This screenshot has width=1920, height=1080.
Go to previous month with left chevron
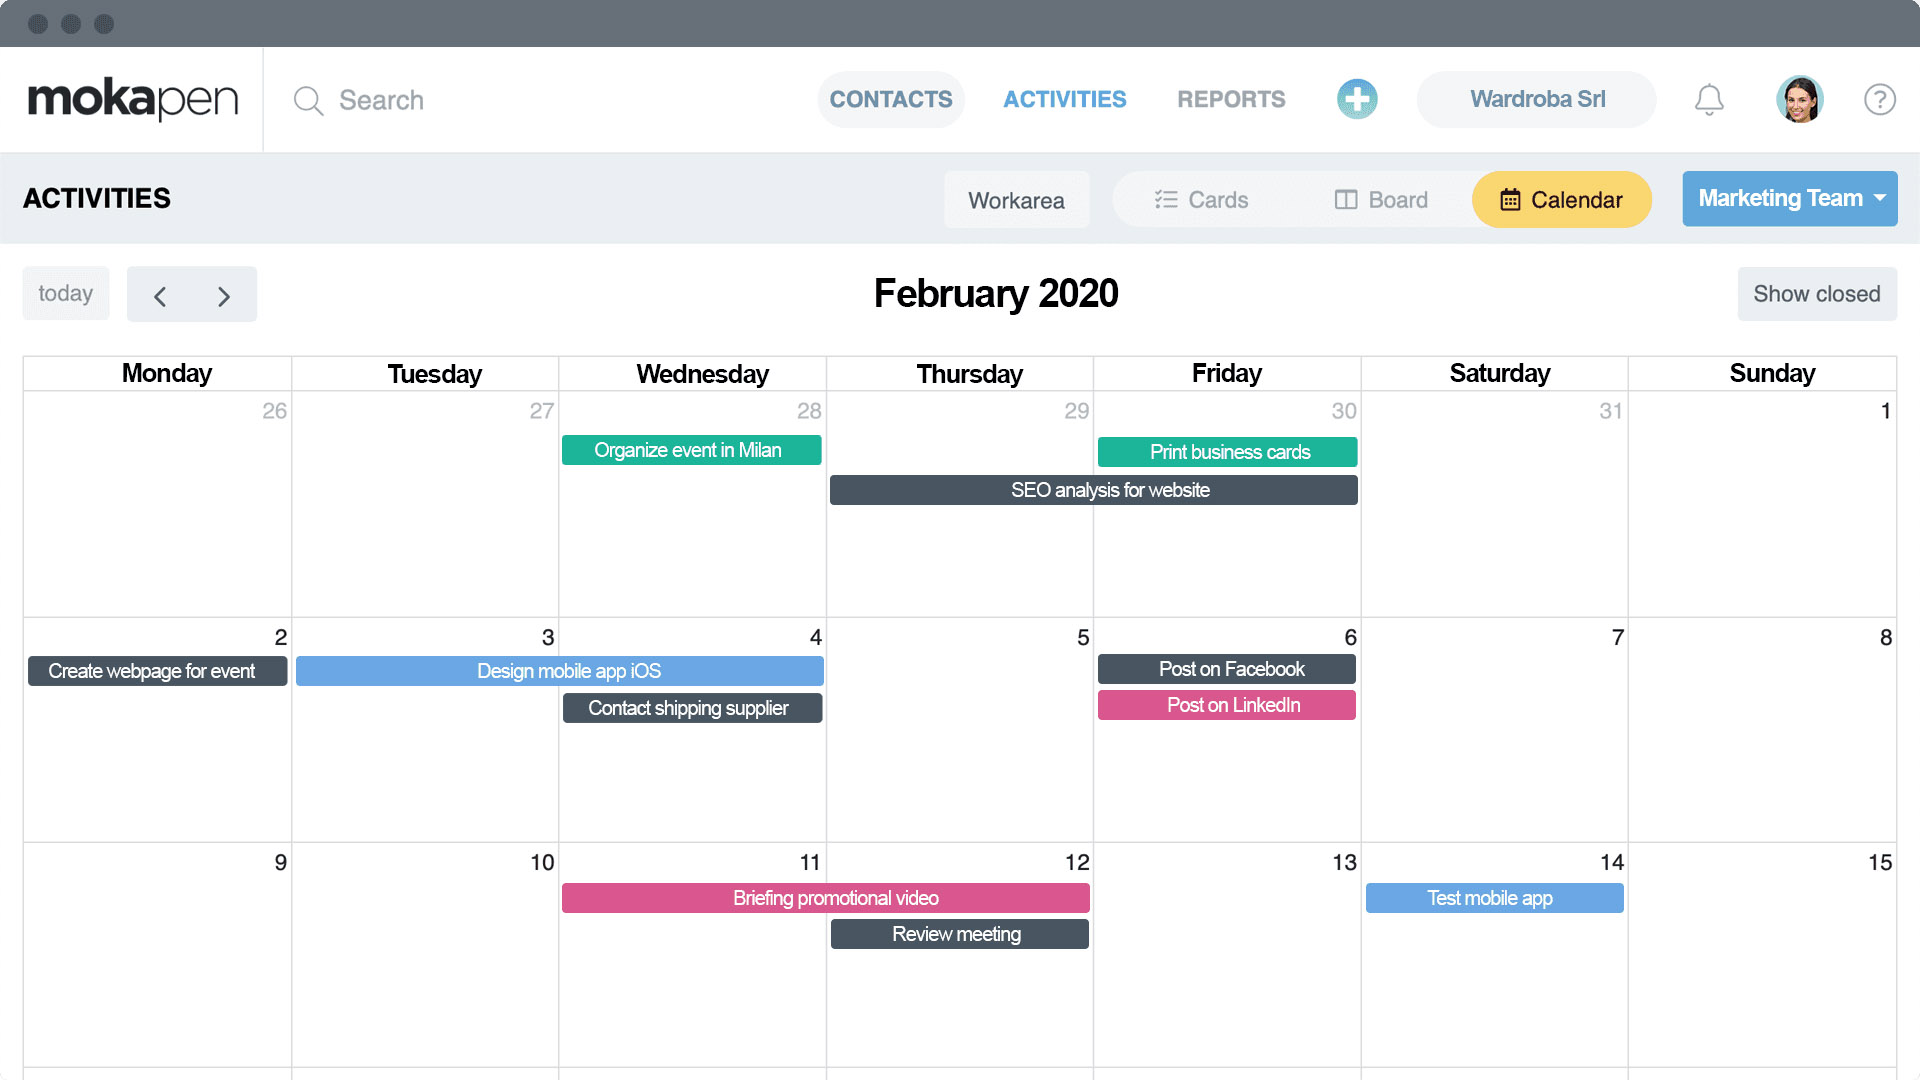pos(160,294)
